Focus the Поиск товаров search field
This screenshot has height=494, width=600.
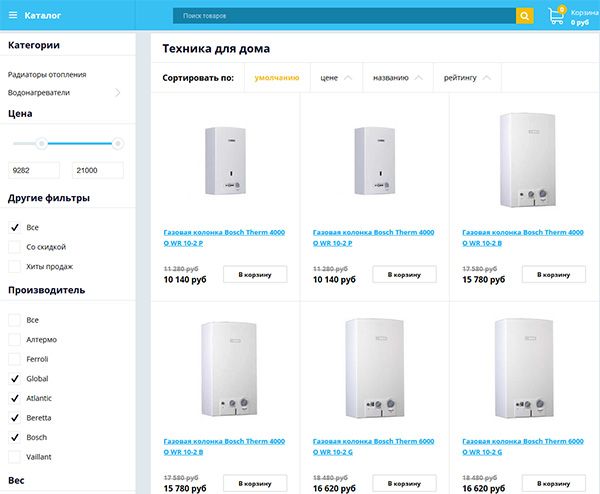point(343,16)
